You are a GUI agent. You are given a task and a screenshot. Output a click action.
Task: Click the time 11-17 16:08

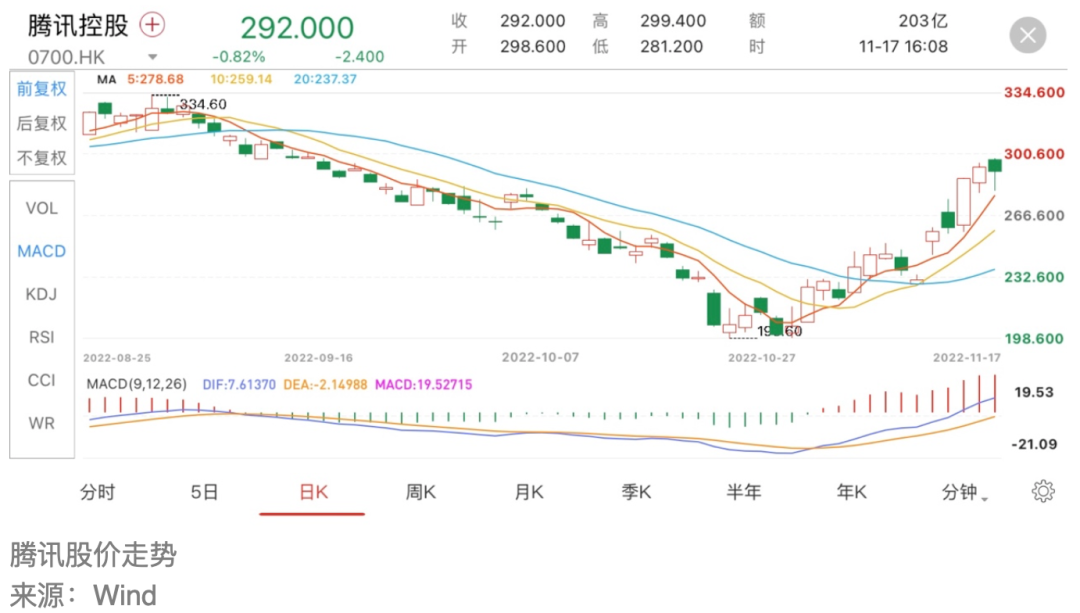903,47
